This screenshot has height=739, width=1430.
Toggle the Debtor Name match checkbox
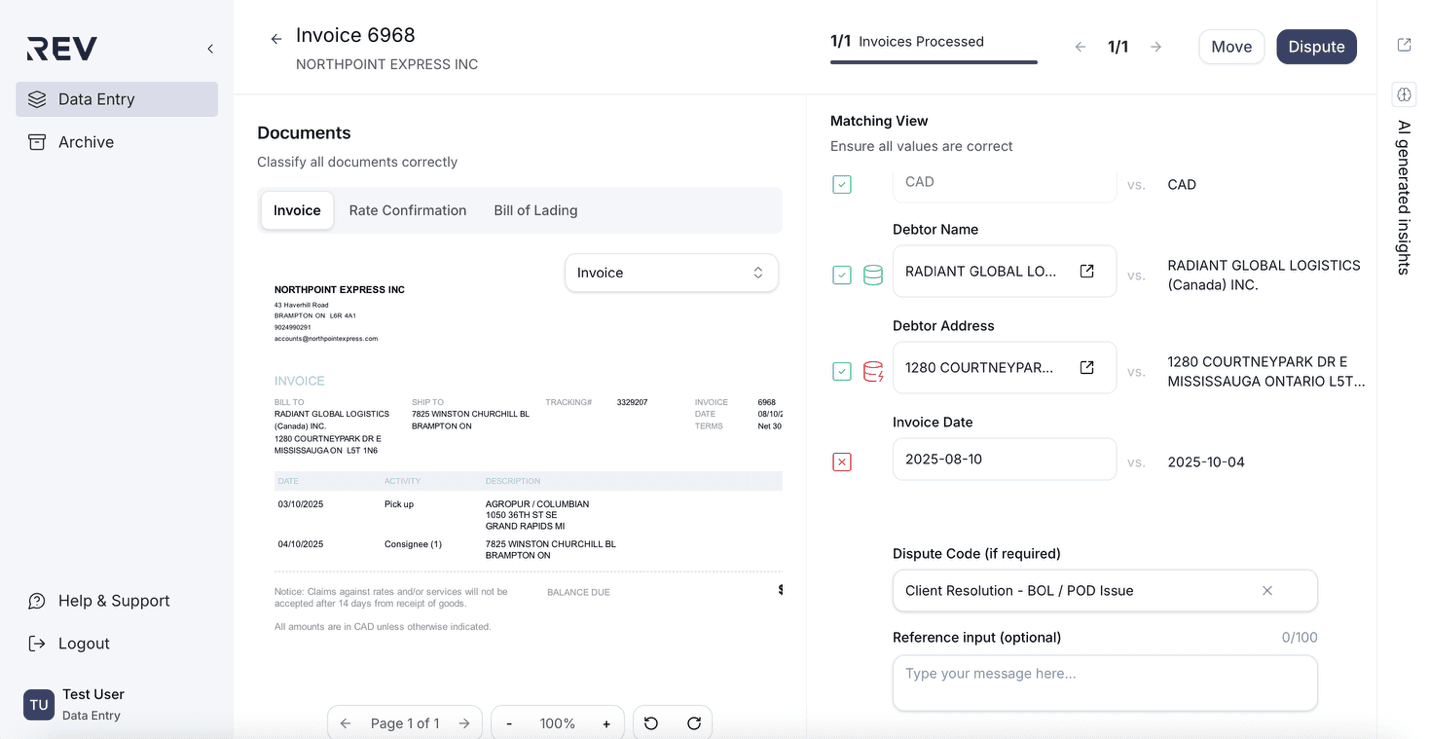(x=842, y=275)
